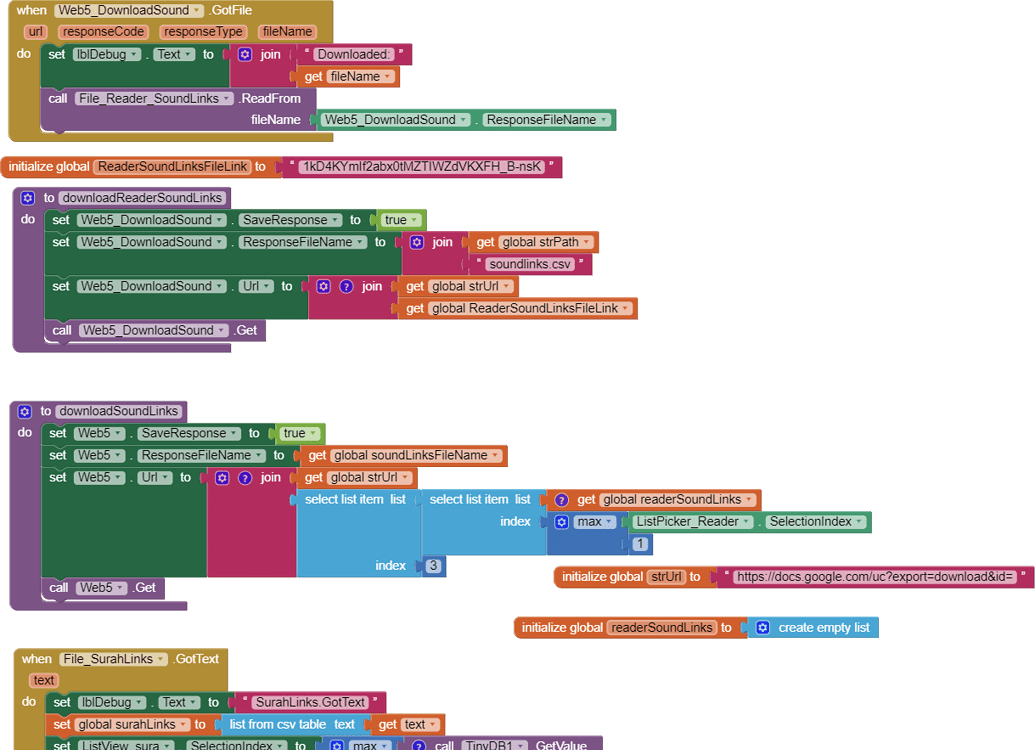
Task: Click question mark comment on Web5 Url join
Action: pos(245,477)
